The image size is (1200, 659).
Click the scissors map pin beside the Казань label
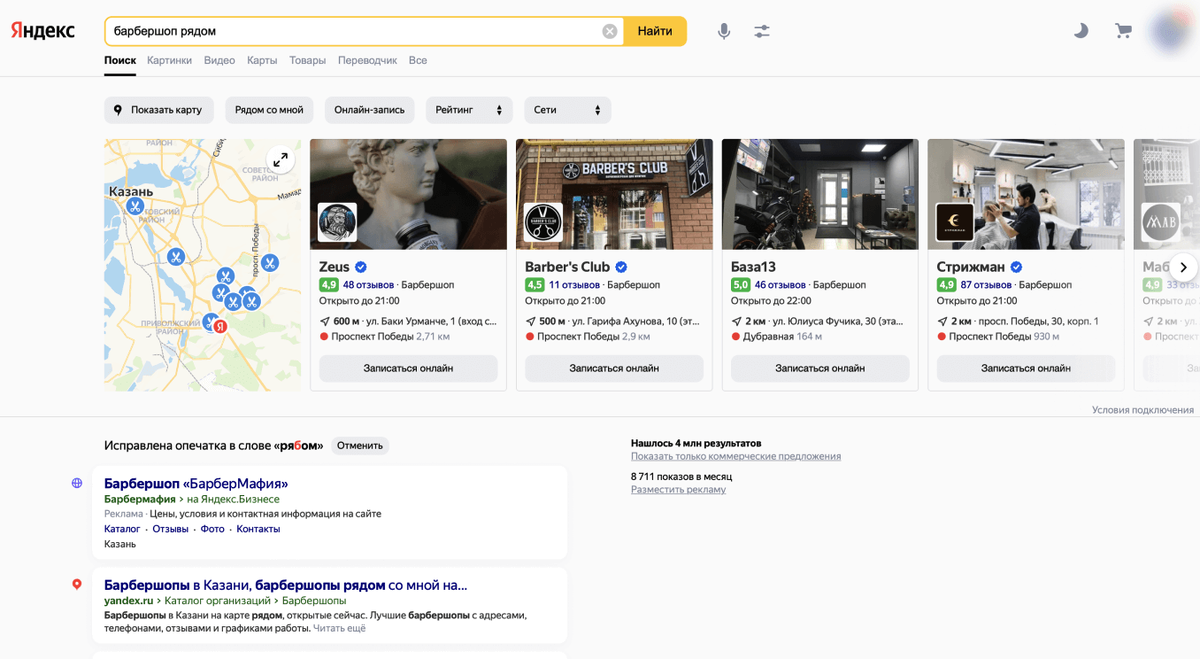tap(135, 206)
